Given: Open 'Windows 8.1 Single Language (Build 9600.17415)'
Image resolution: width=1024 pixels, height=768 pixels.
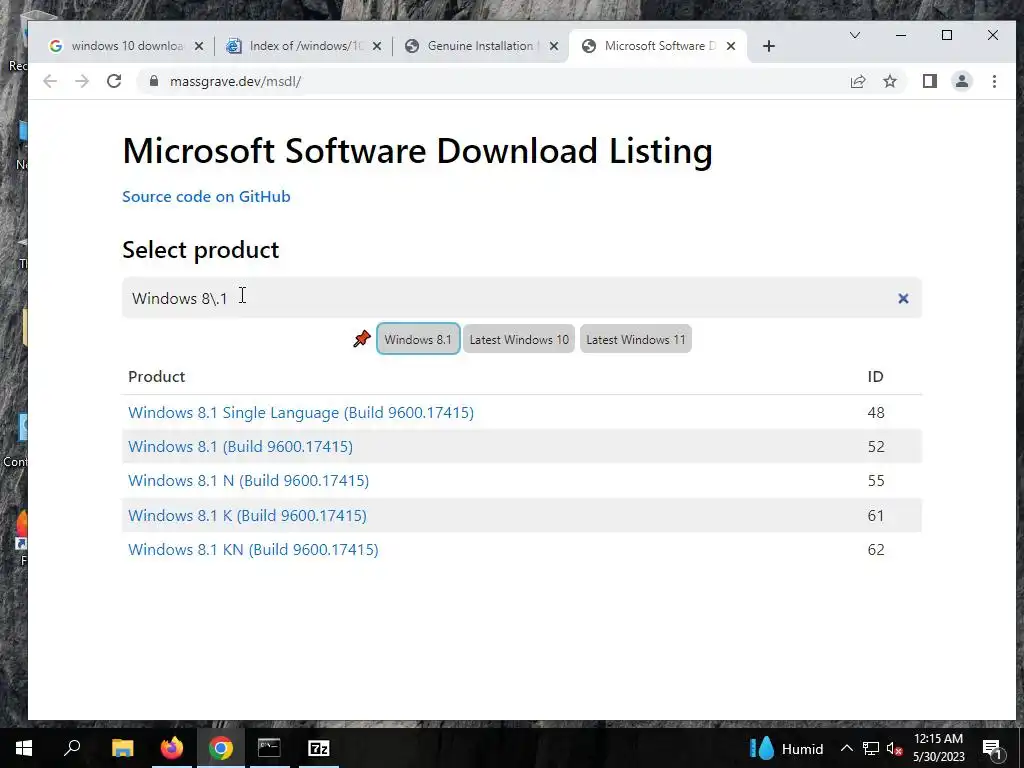Looking at the screenshot, I should point(301,413).
